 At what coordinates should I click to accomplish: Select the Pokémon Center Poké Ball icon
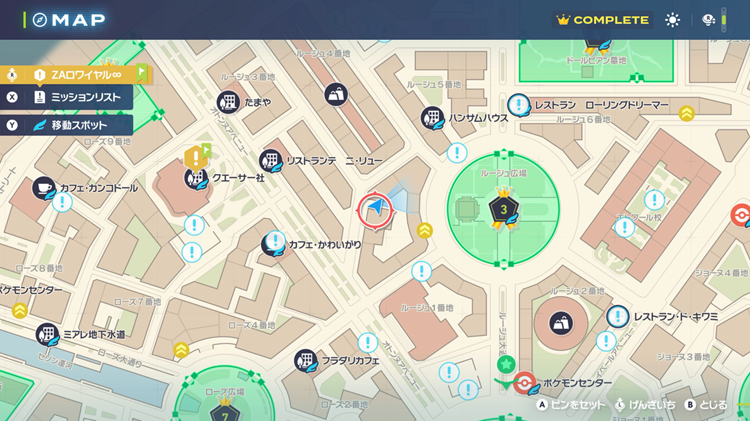point(520,384)
